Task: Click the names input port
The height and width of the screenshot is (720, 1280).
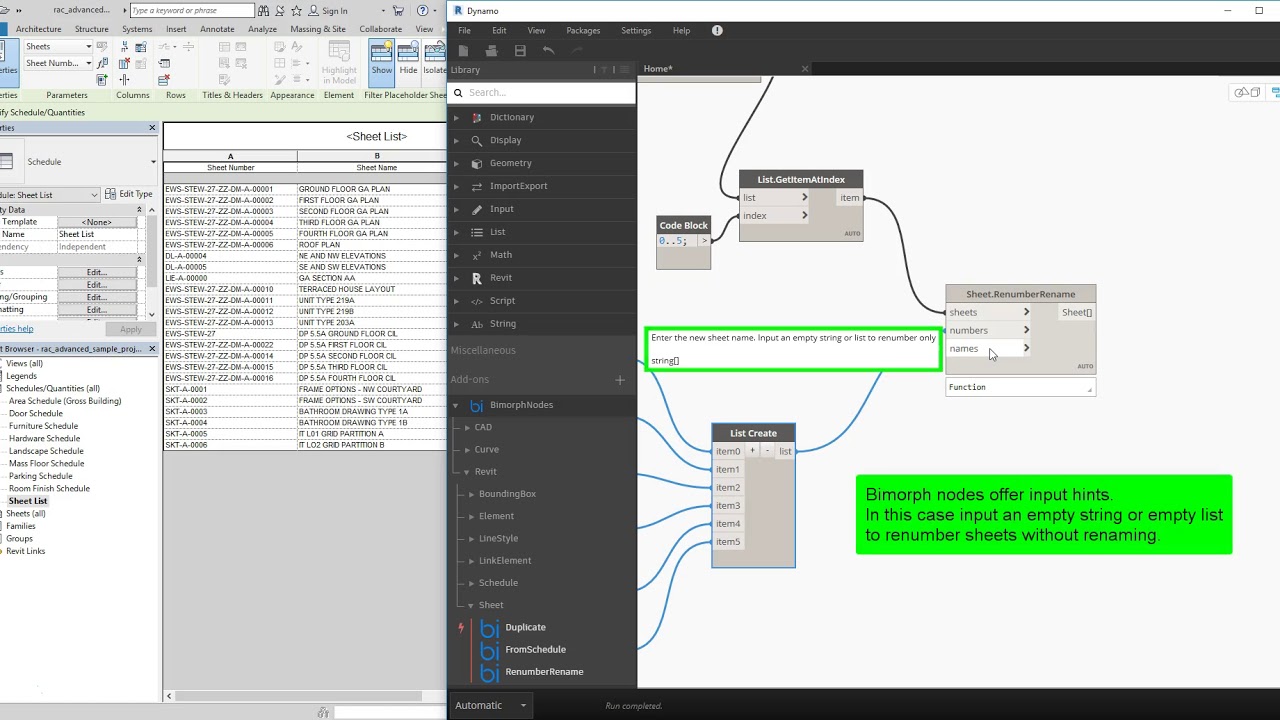Action: (x=989, y=348)
